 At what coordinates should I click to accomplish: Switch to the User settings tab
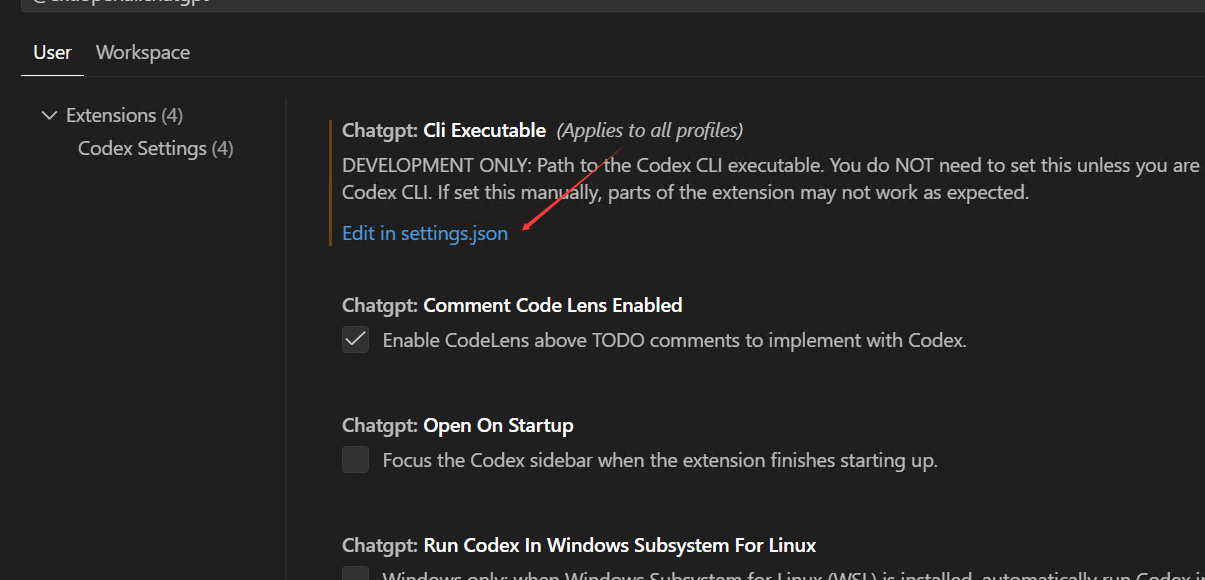coord(52,53)
